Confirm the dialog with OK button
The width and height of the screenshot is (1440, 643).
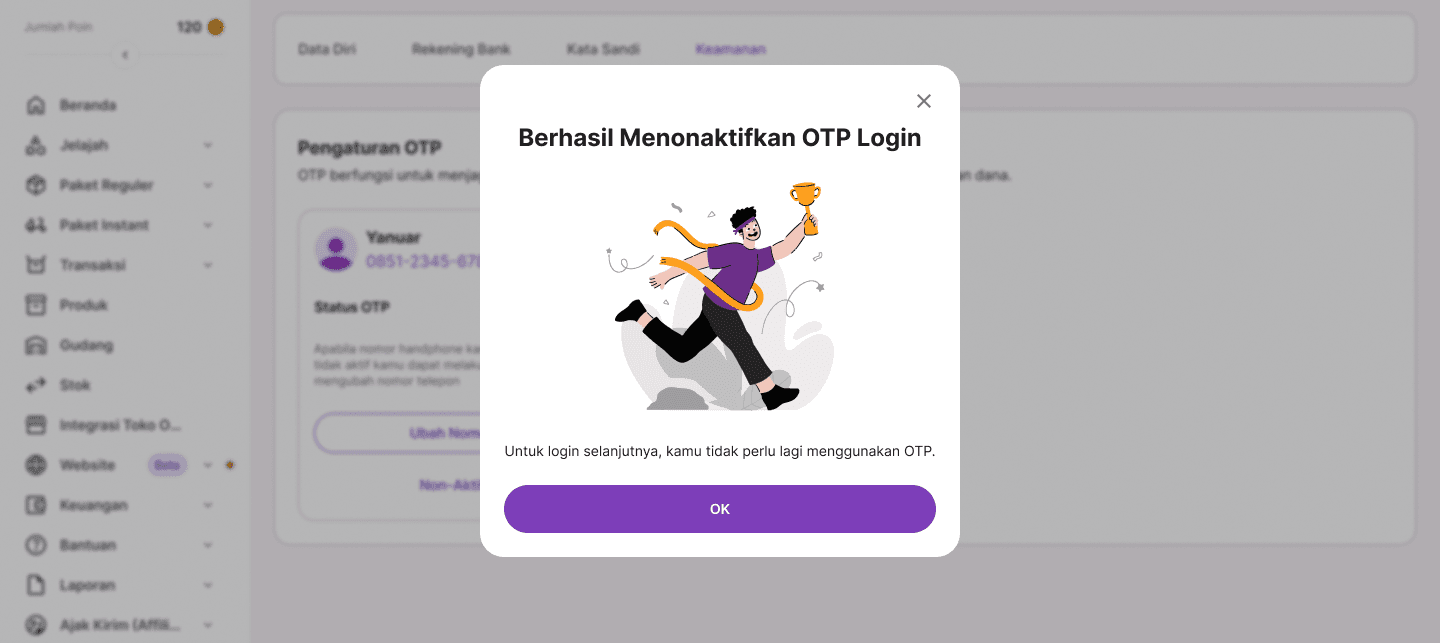pyautogui.click(x=720, y=509)
